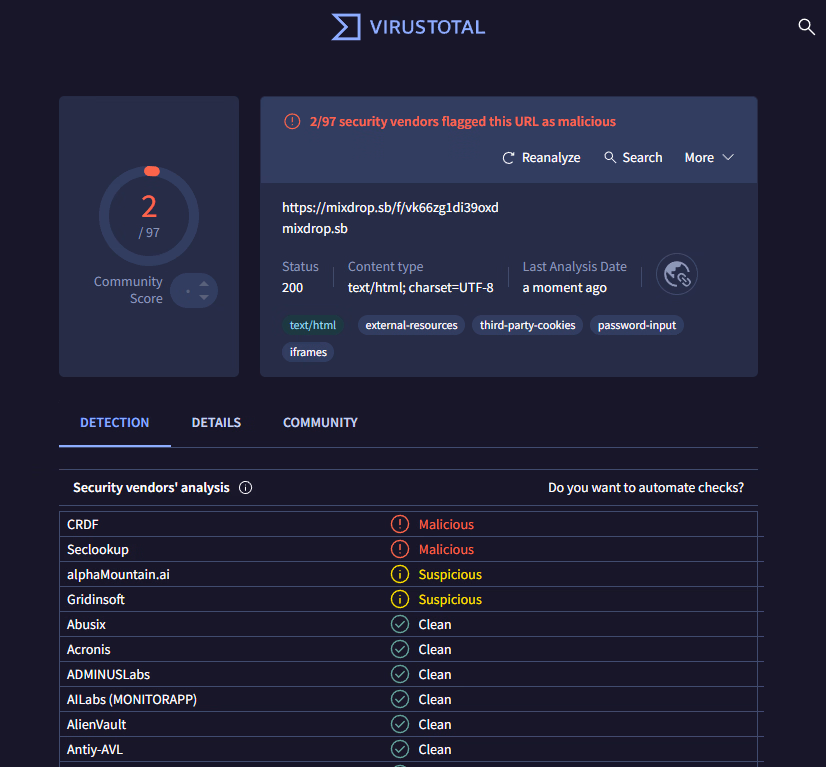The image size is (826, 767).
Task: Click the status value 200
Action: 292,288
